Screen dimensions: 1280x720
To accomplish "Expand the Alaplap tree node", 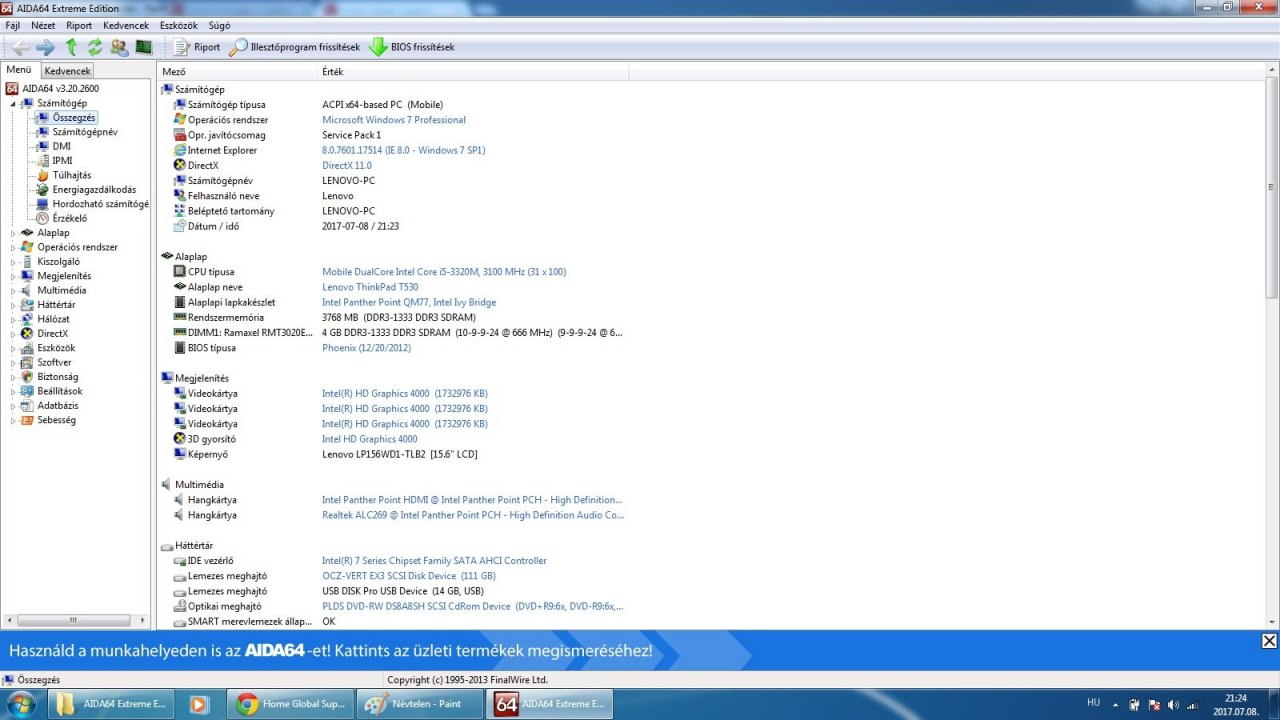I will click(13, 233).
